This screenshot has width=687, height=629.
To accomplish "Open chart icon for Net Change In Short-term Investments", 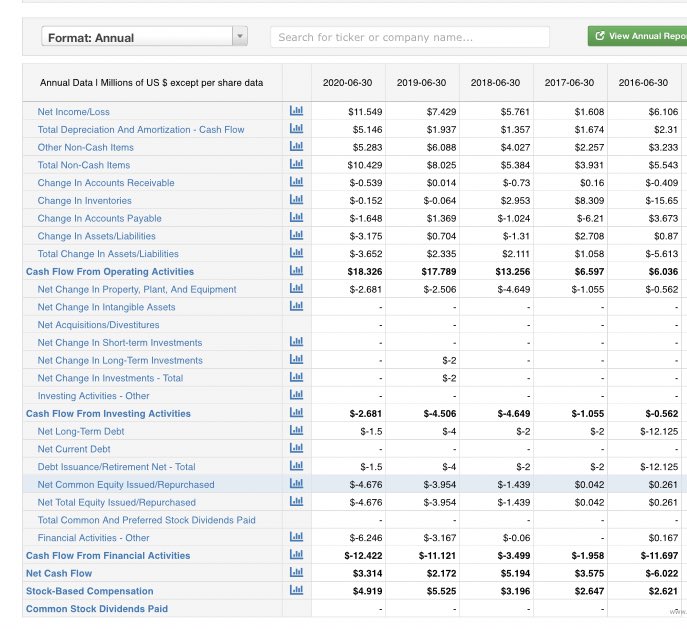I will point(296,342).
